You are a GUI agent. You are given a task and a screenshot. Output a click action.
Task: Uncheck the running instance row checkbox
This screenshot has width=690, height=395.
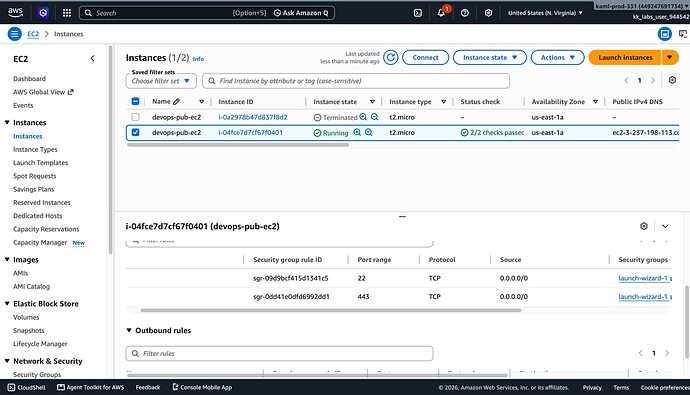[x=136, y=132]
